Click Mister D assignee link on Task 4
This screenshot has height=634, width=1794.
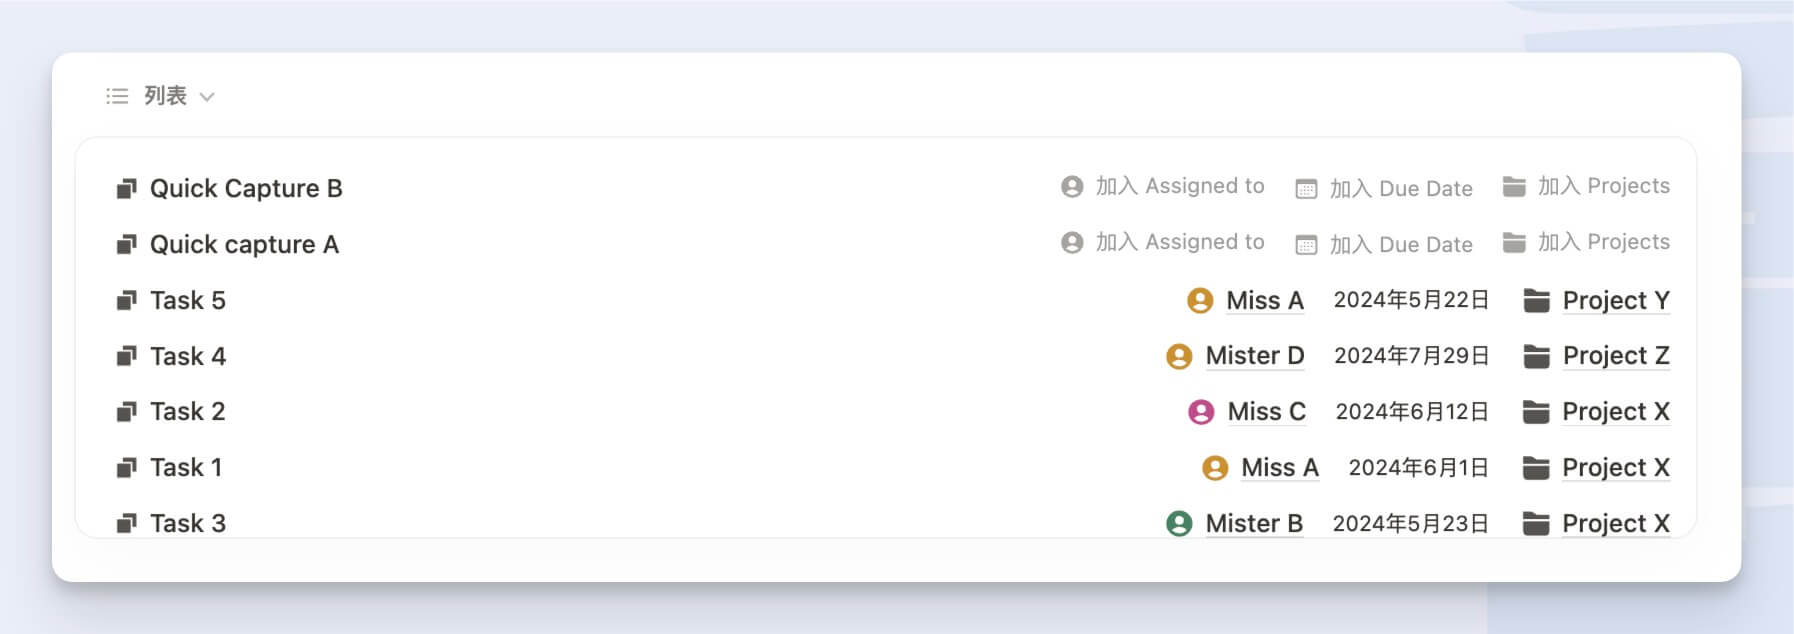coord(1254,356)
